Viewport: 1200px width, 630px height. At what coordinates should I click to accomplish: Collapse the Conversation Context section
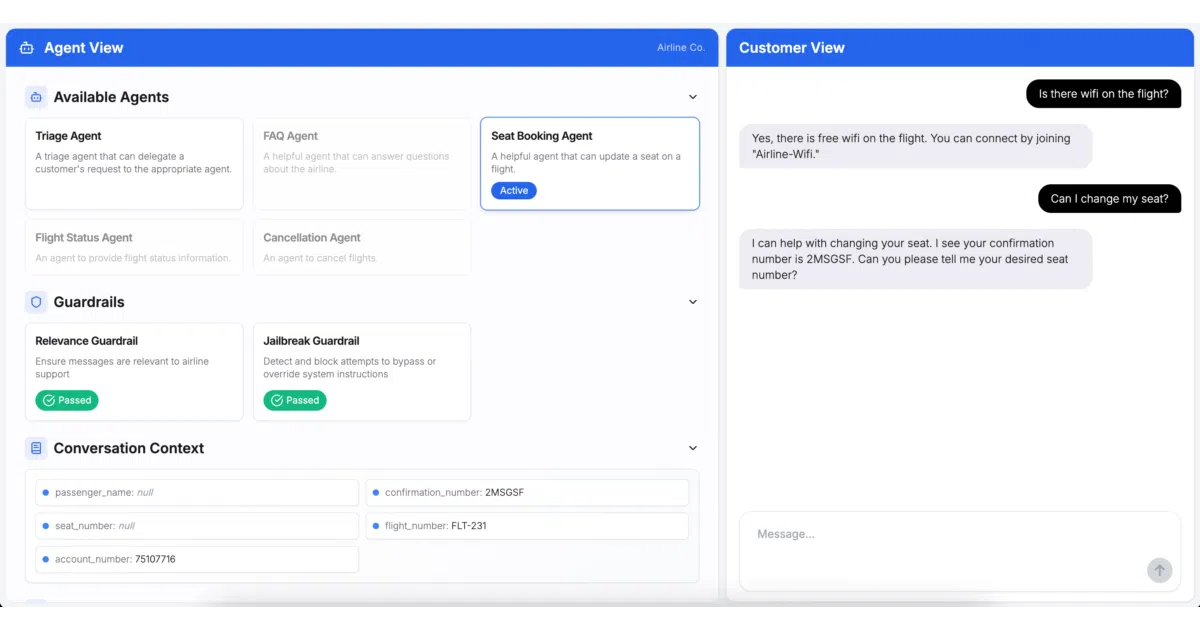pyautogui.click(x=693, y=448)
